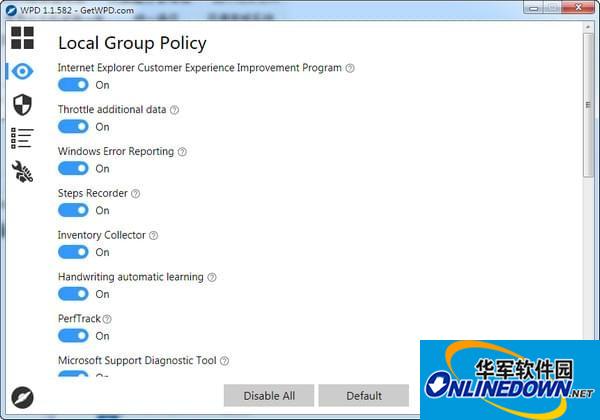The height and width of the screenshot is (420, 600).
Task: Show help for Throttle additional data
Action: click(x=174, y=110)
